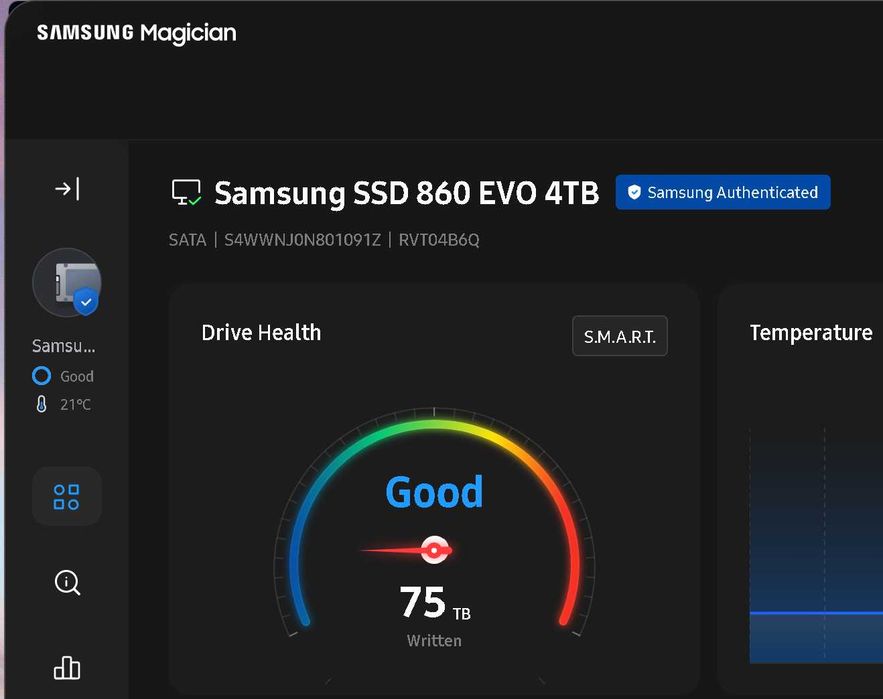Click the Samsung Authenticated badge

tap(723, 192)
